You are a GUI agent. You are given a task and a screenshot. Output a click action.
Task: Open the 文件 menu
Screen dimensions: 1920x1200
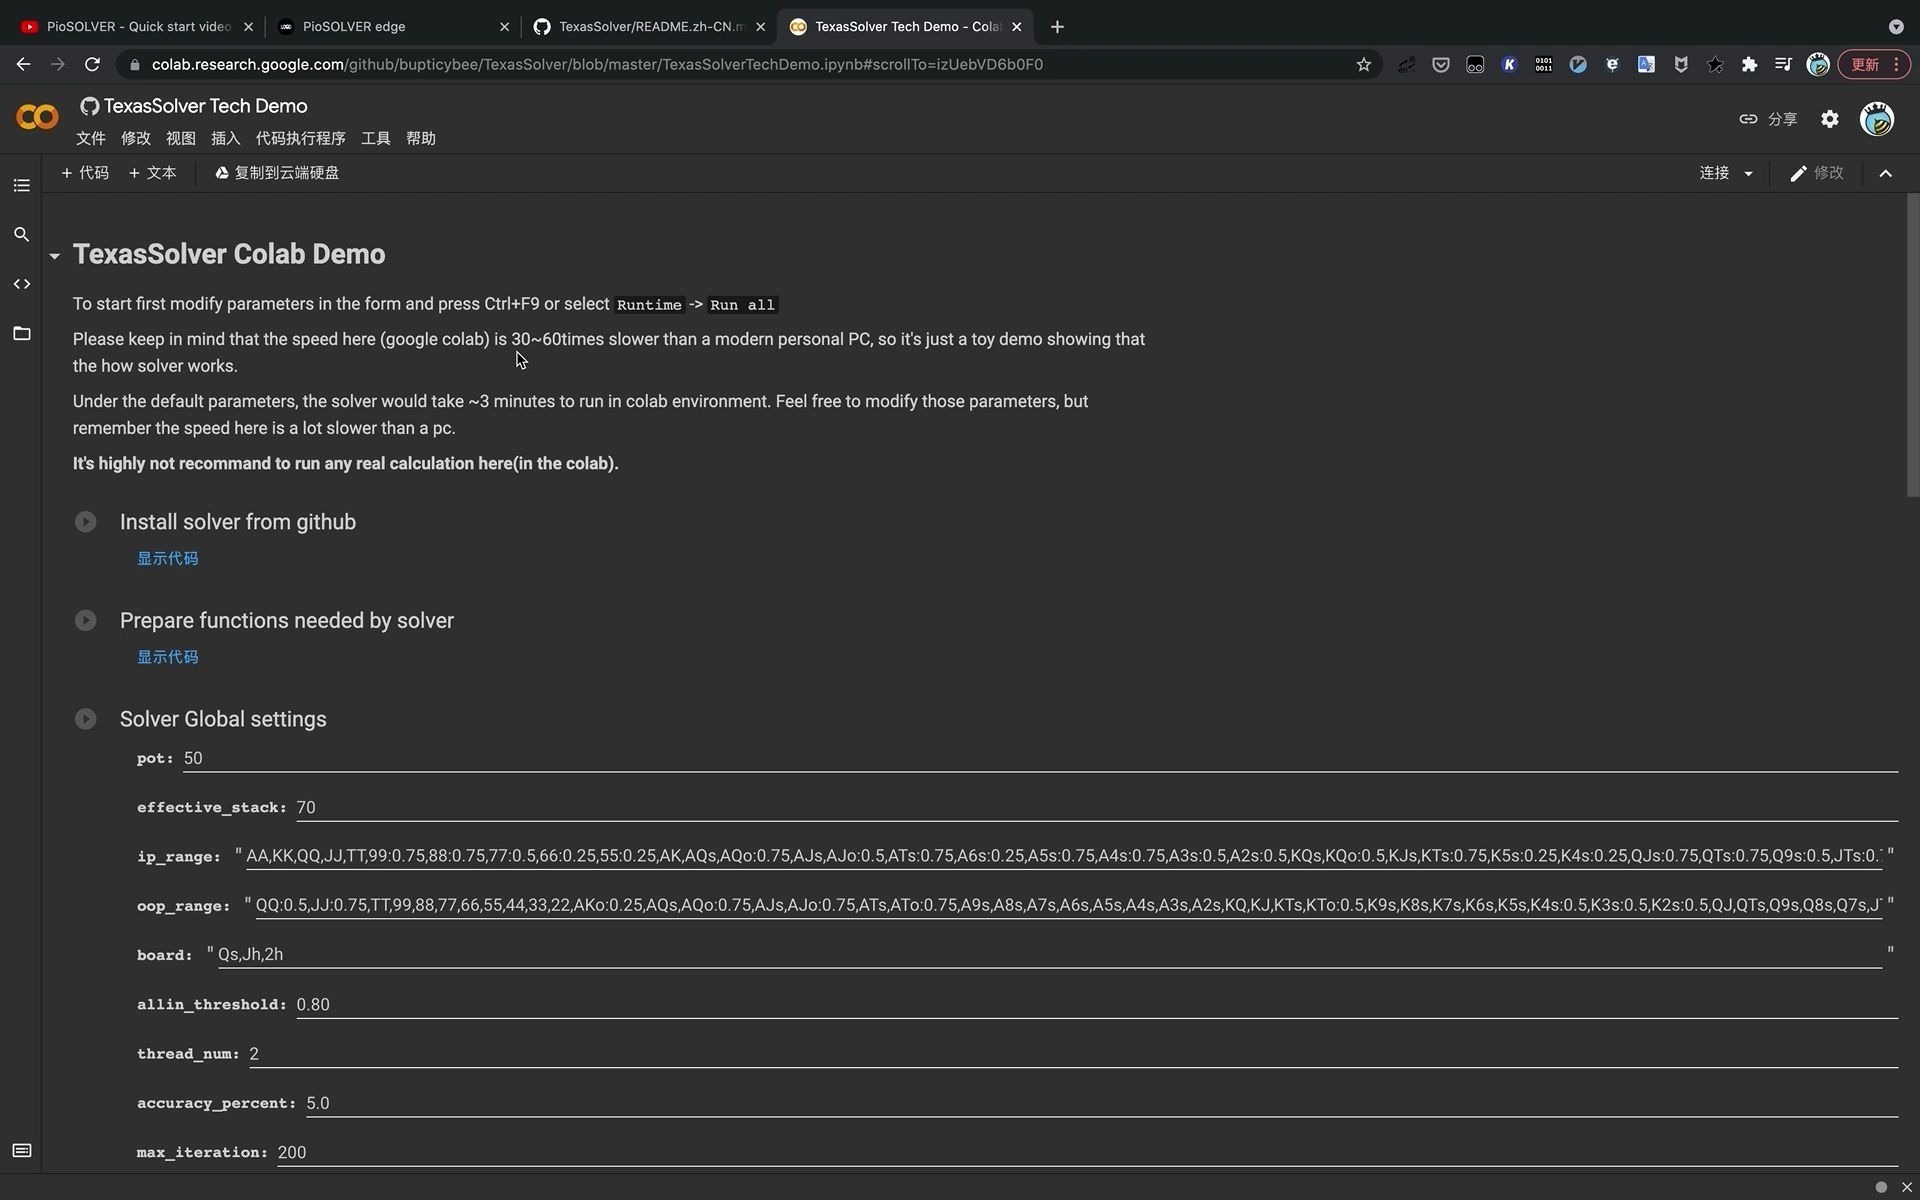point(90,139)
